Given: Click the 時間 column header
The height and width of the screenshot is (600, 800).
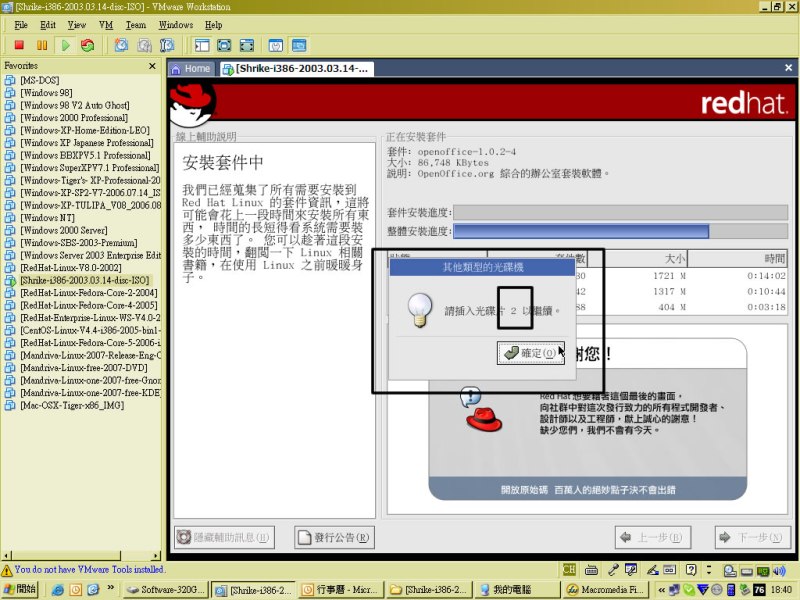Looking at the screenshot, I should (738, 259).
